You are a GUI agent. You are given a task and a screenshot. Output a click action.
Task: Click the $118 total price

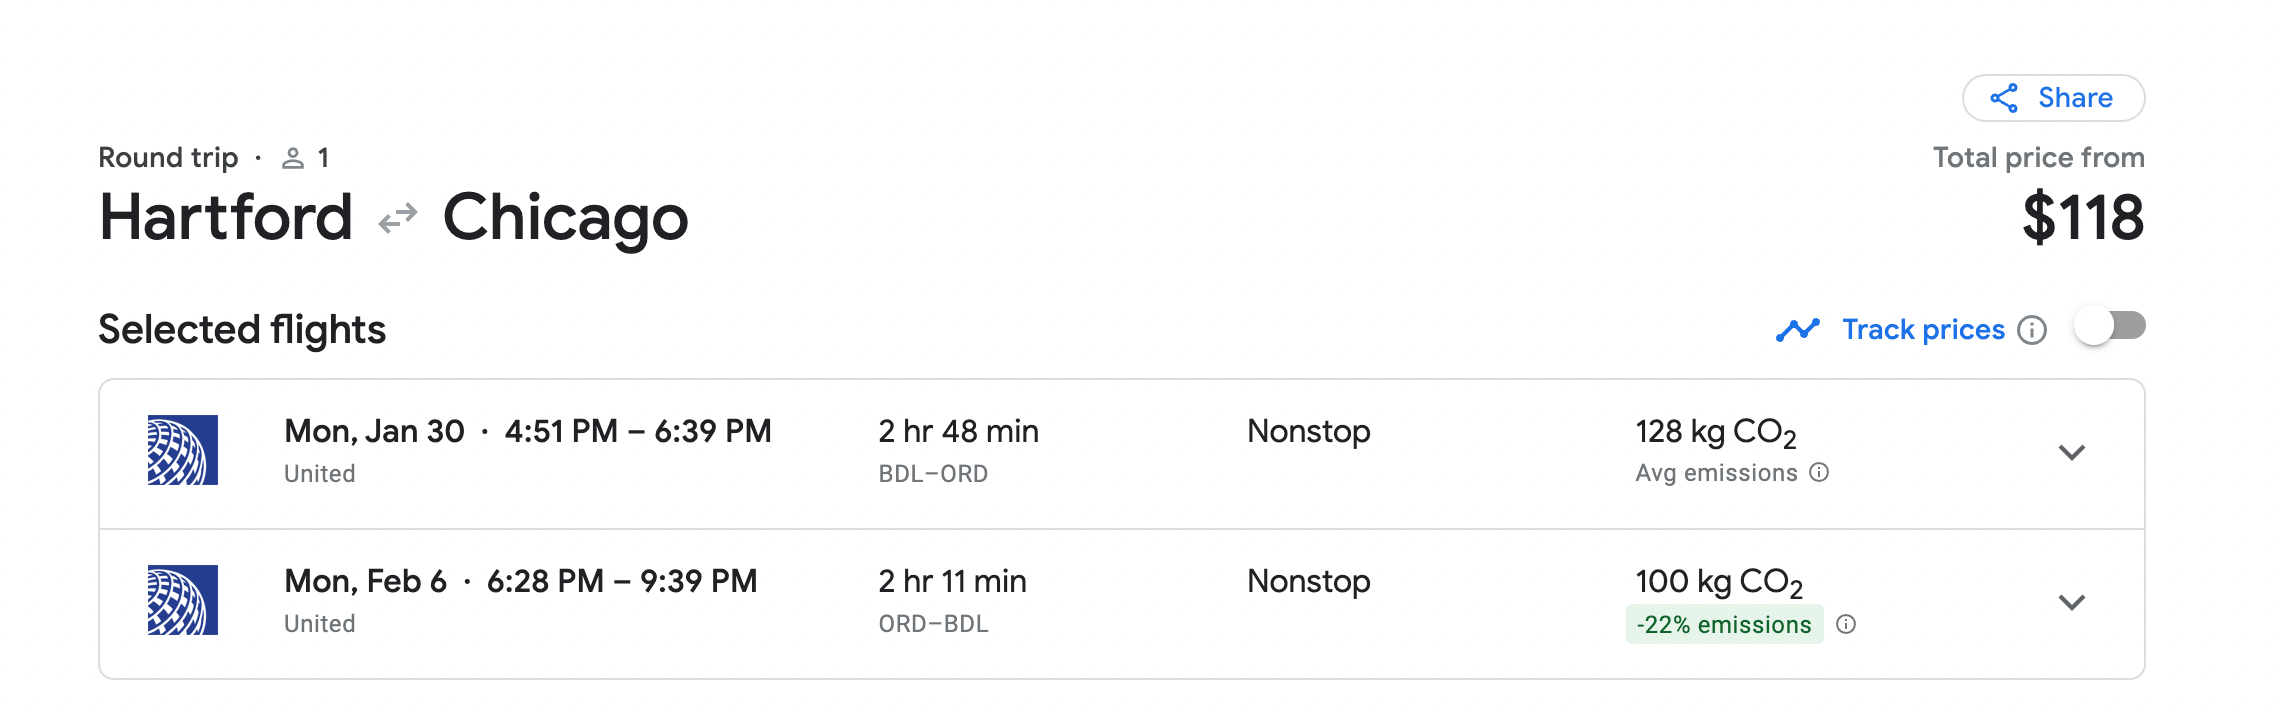(x=2083, y=218)
